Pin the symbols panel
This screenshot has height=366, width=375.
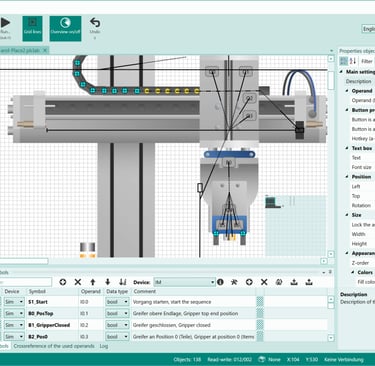(330, 272)
